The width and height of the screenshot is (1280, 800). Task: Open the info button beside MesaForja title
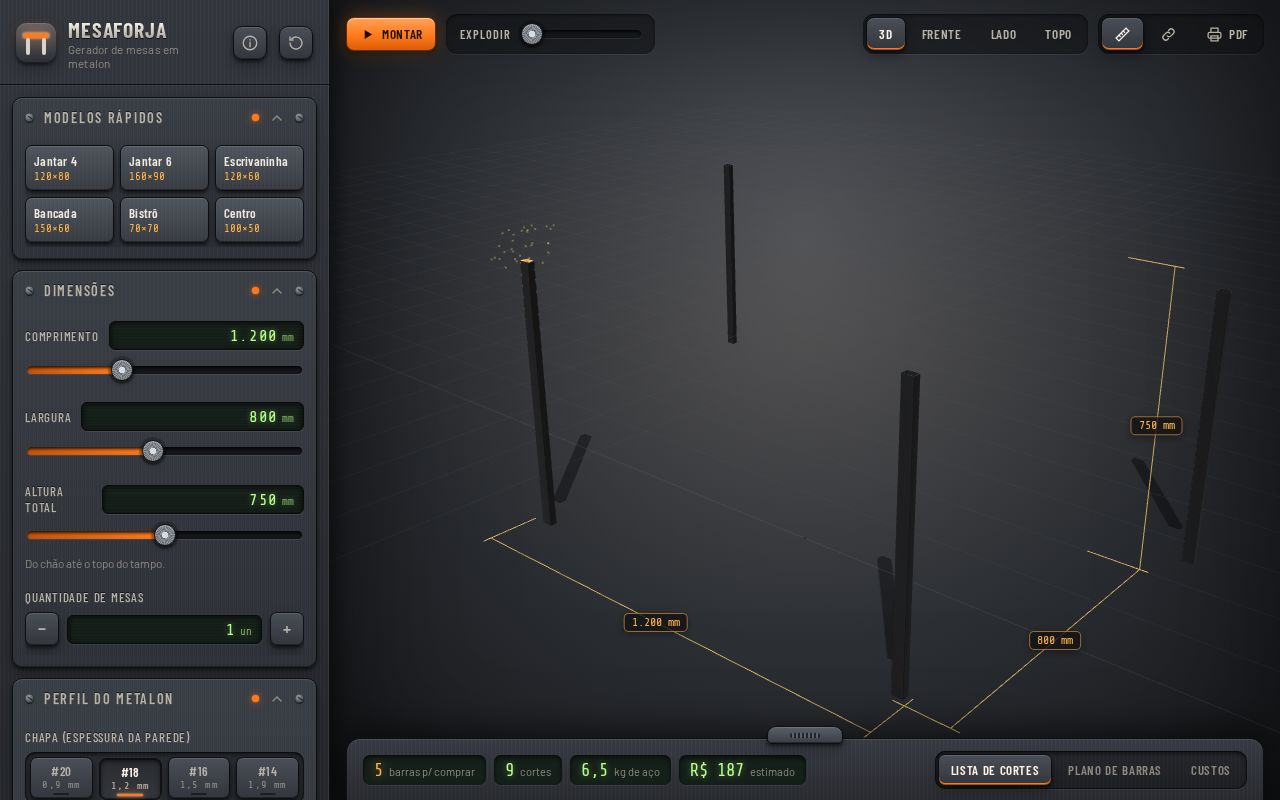tap(250, 43)
